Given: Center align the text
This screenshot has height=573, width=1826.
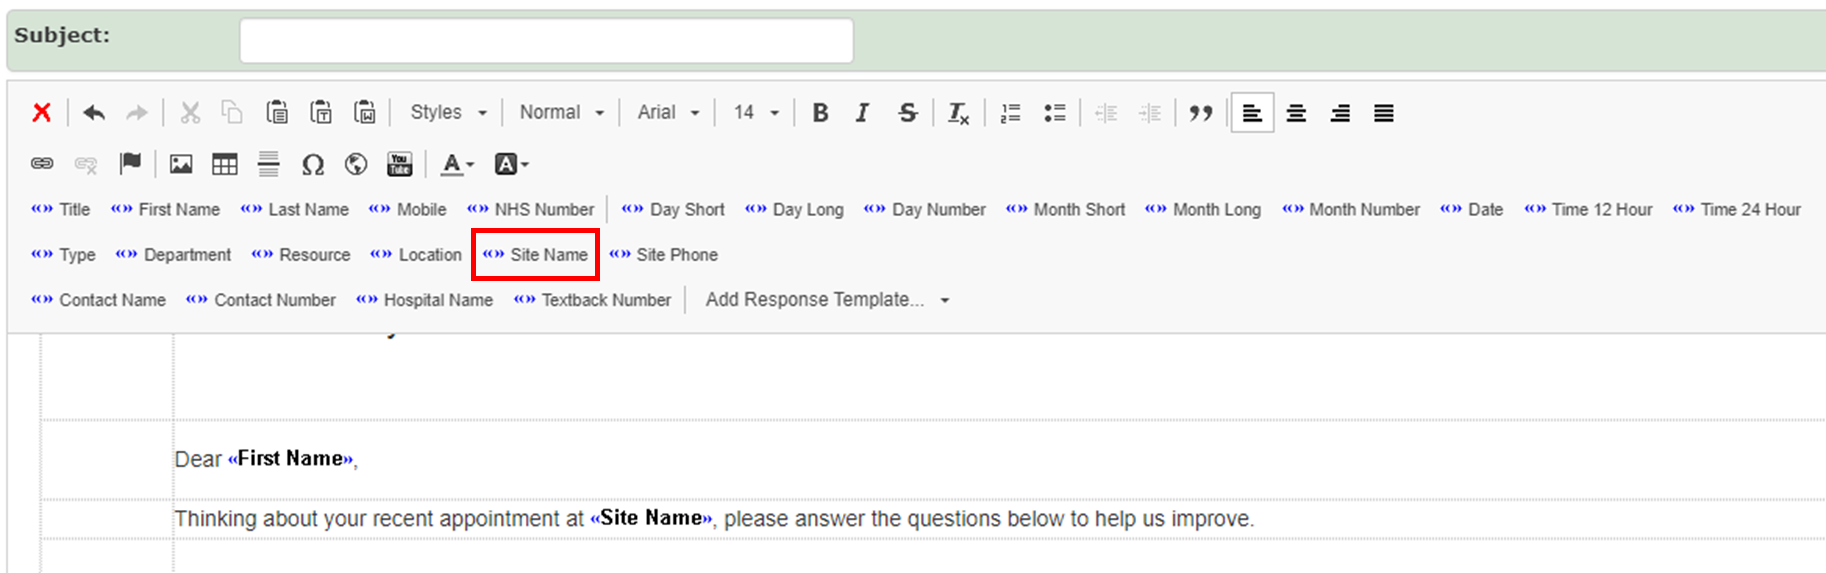Looking at the screenshot, I should 1296,113.
